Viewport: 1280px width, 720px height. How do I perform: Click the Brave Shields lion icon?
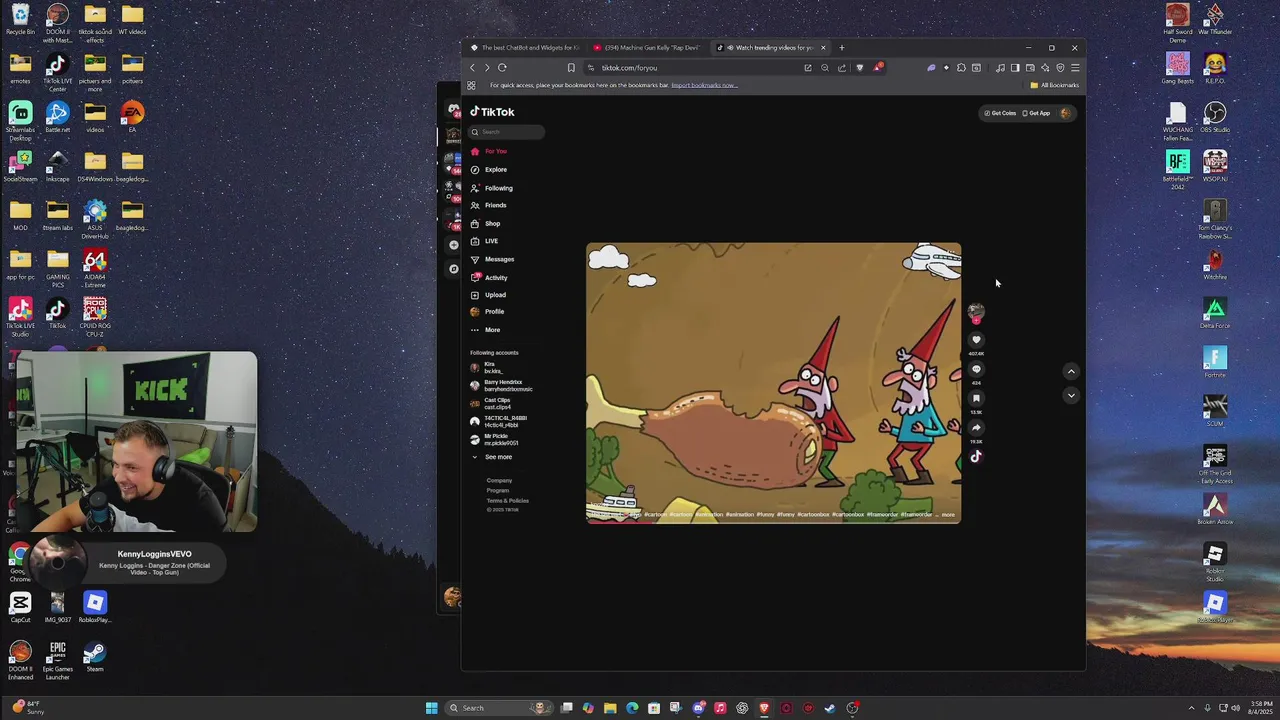coord(860,68)
